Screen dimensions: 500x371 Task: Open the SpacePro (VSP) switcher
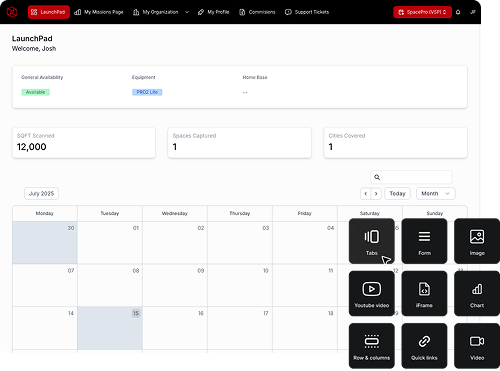[422, 12]
